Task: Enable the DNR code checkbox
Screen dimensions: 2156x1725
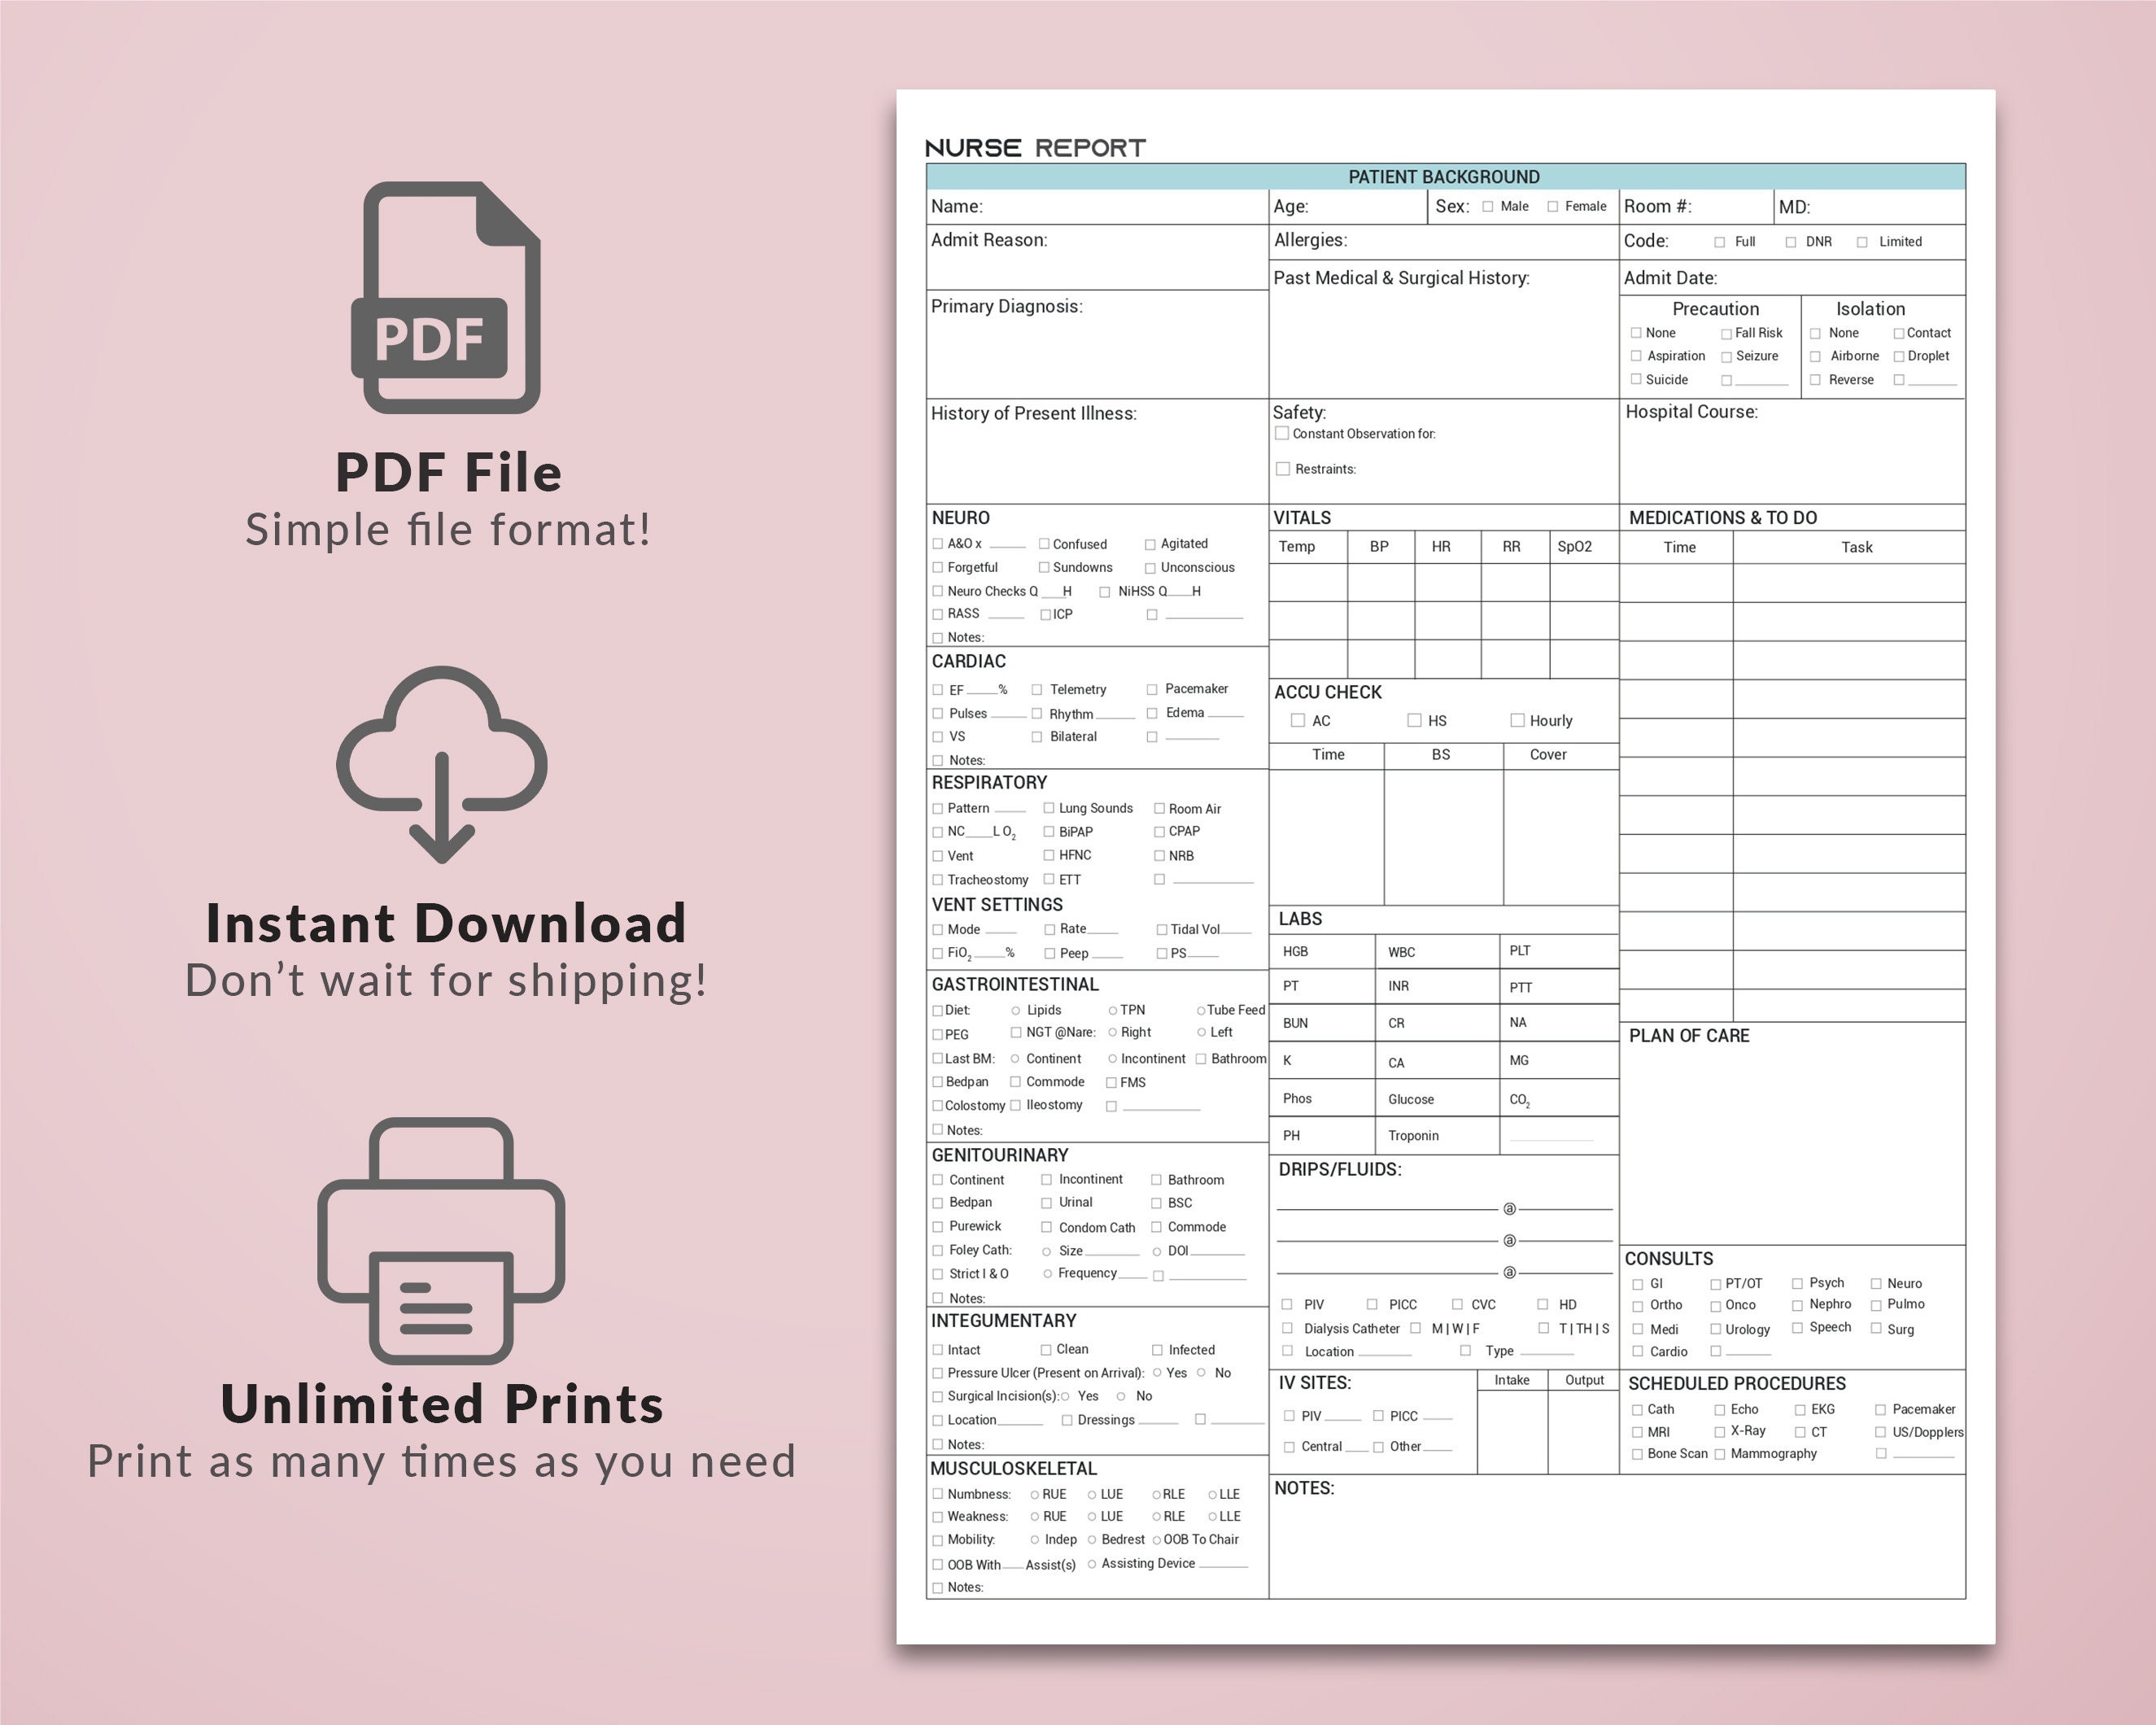Action: point(1789,241)
